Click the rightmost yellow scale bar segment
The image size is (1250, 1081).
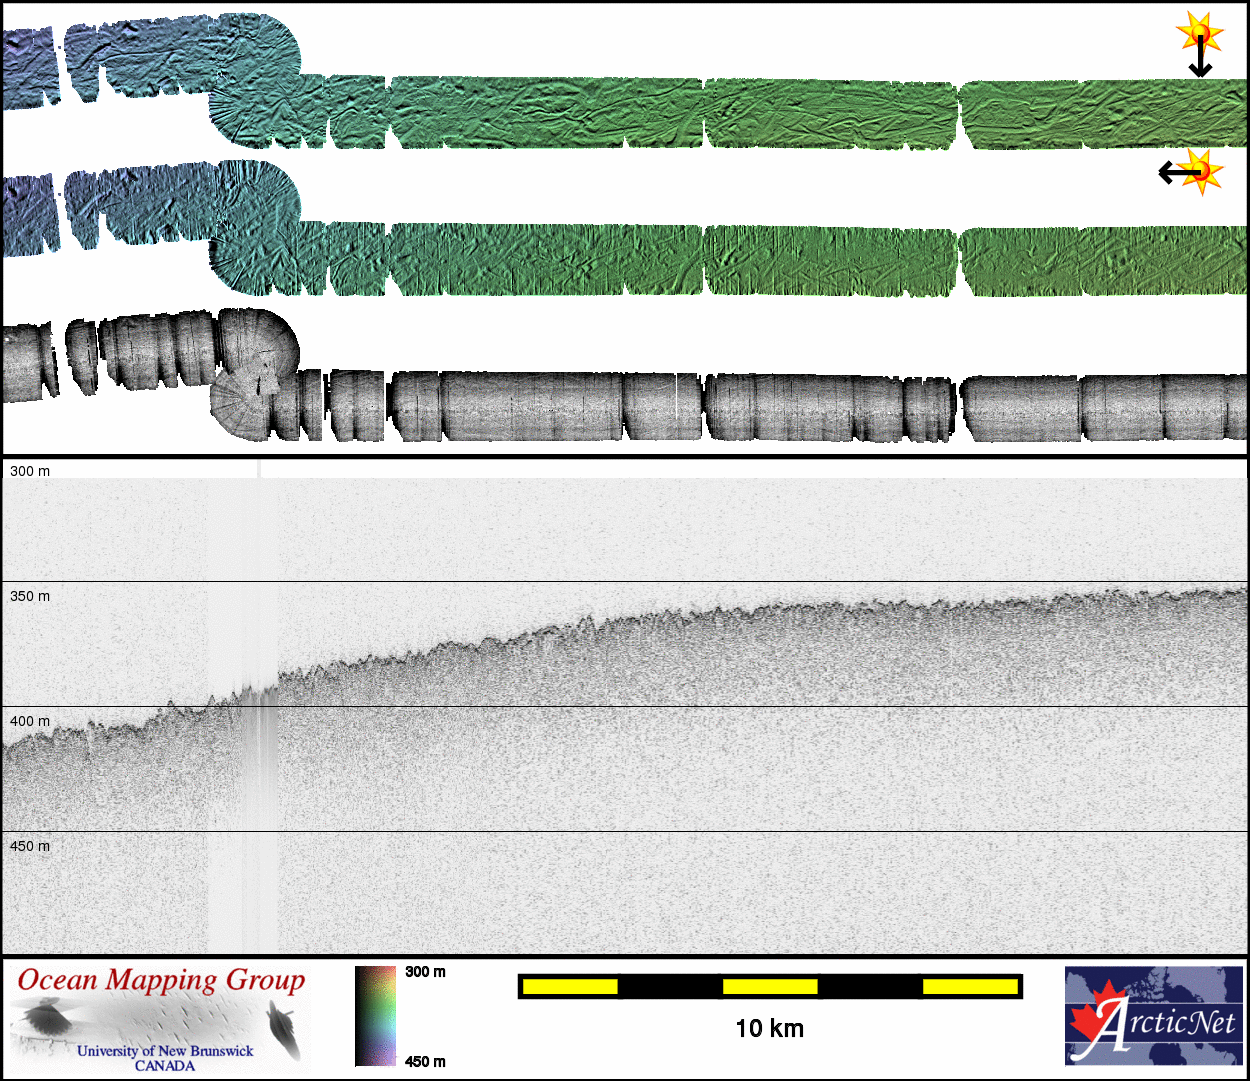[x=970, y=987]
